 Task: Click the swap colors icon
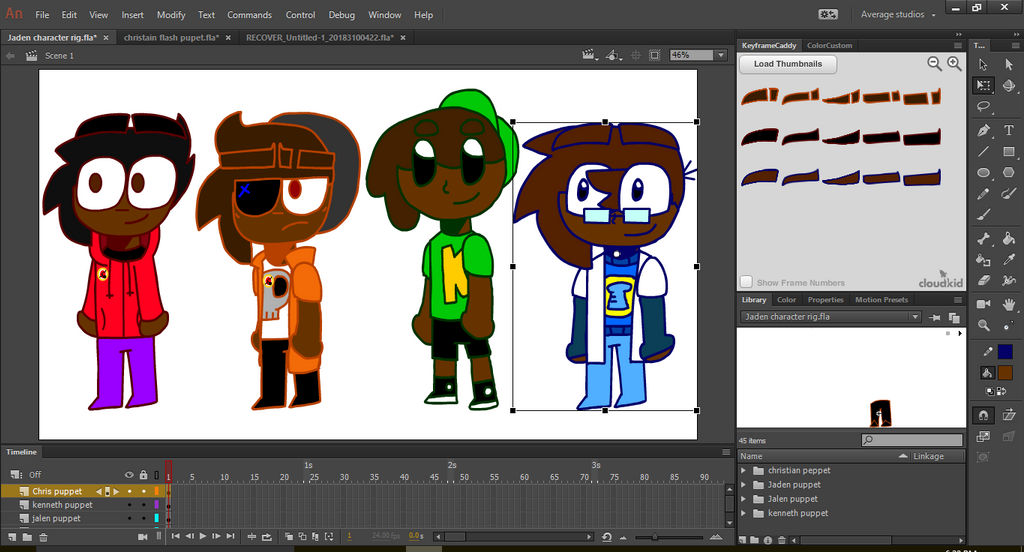point(1000,391)
